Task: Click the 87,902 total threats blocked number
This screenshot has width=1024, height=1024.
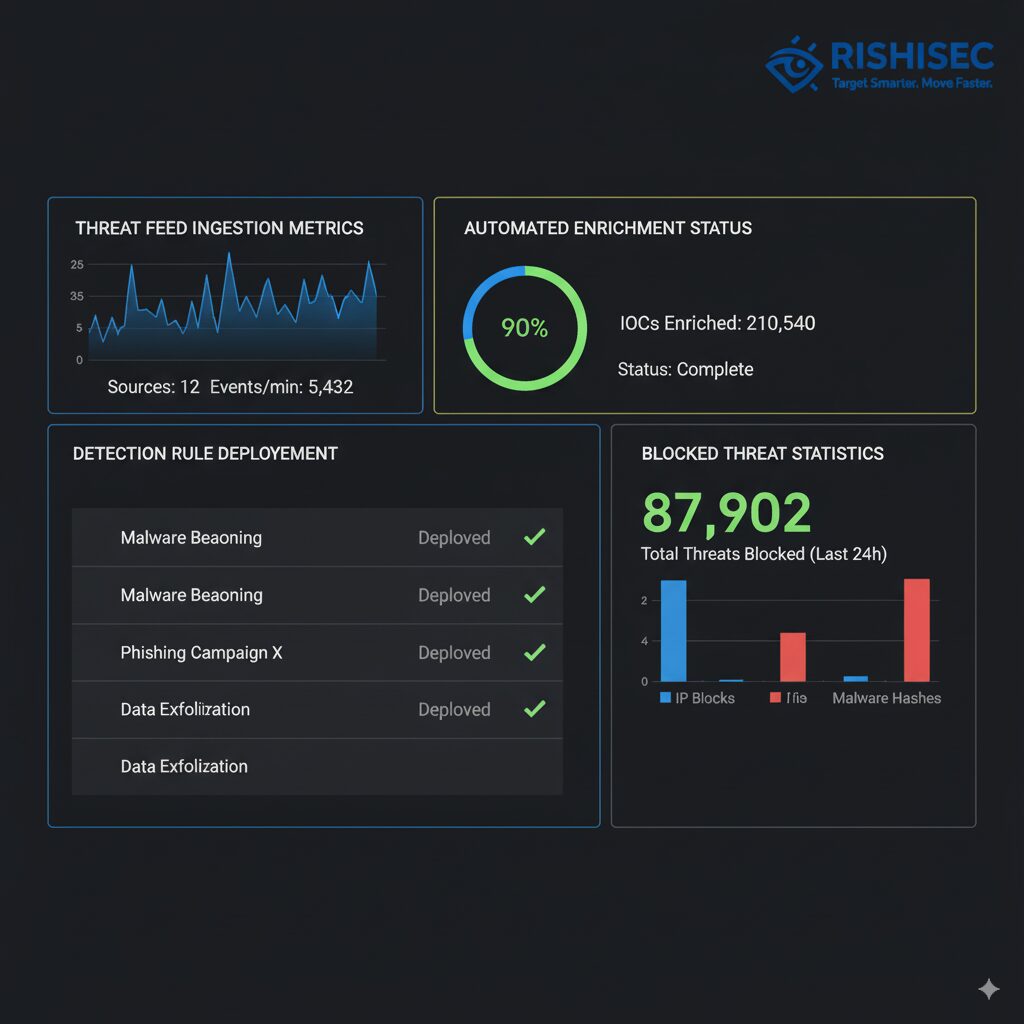Action: point(726,513)
